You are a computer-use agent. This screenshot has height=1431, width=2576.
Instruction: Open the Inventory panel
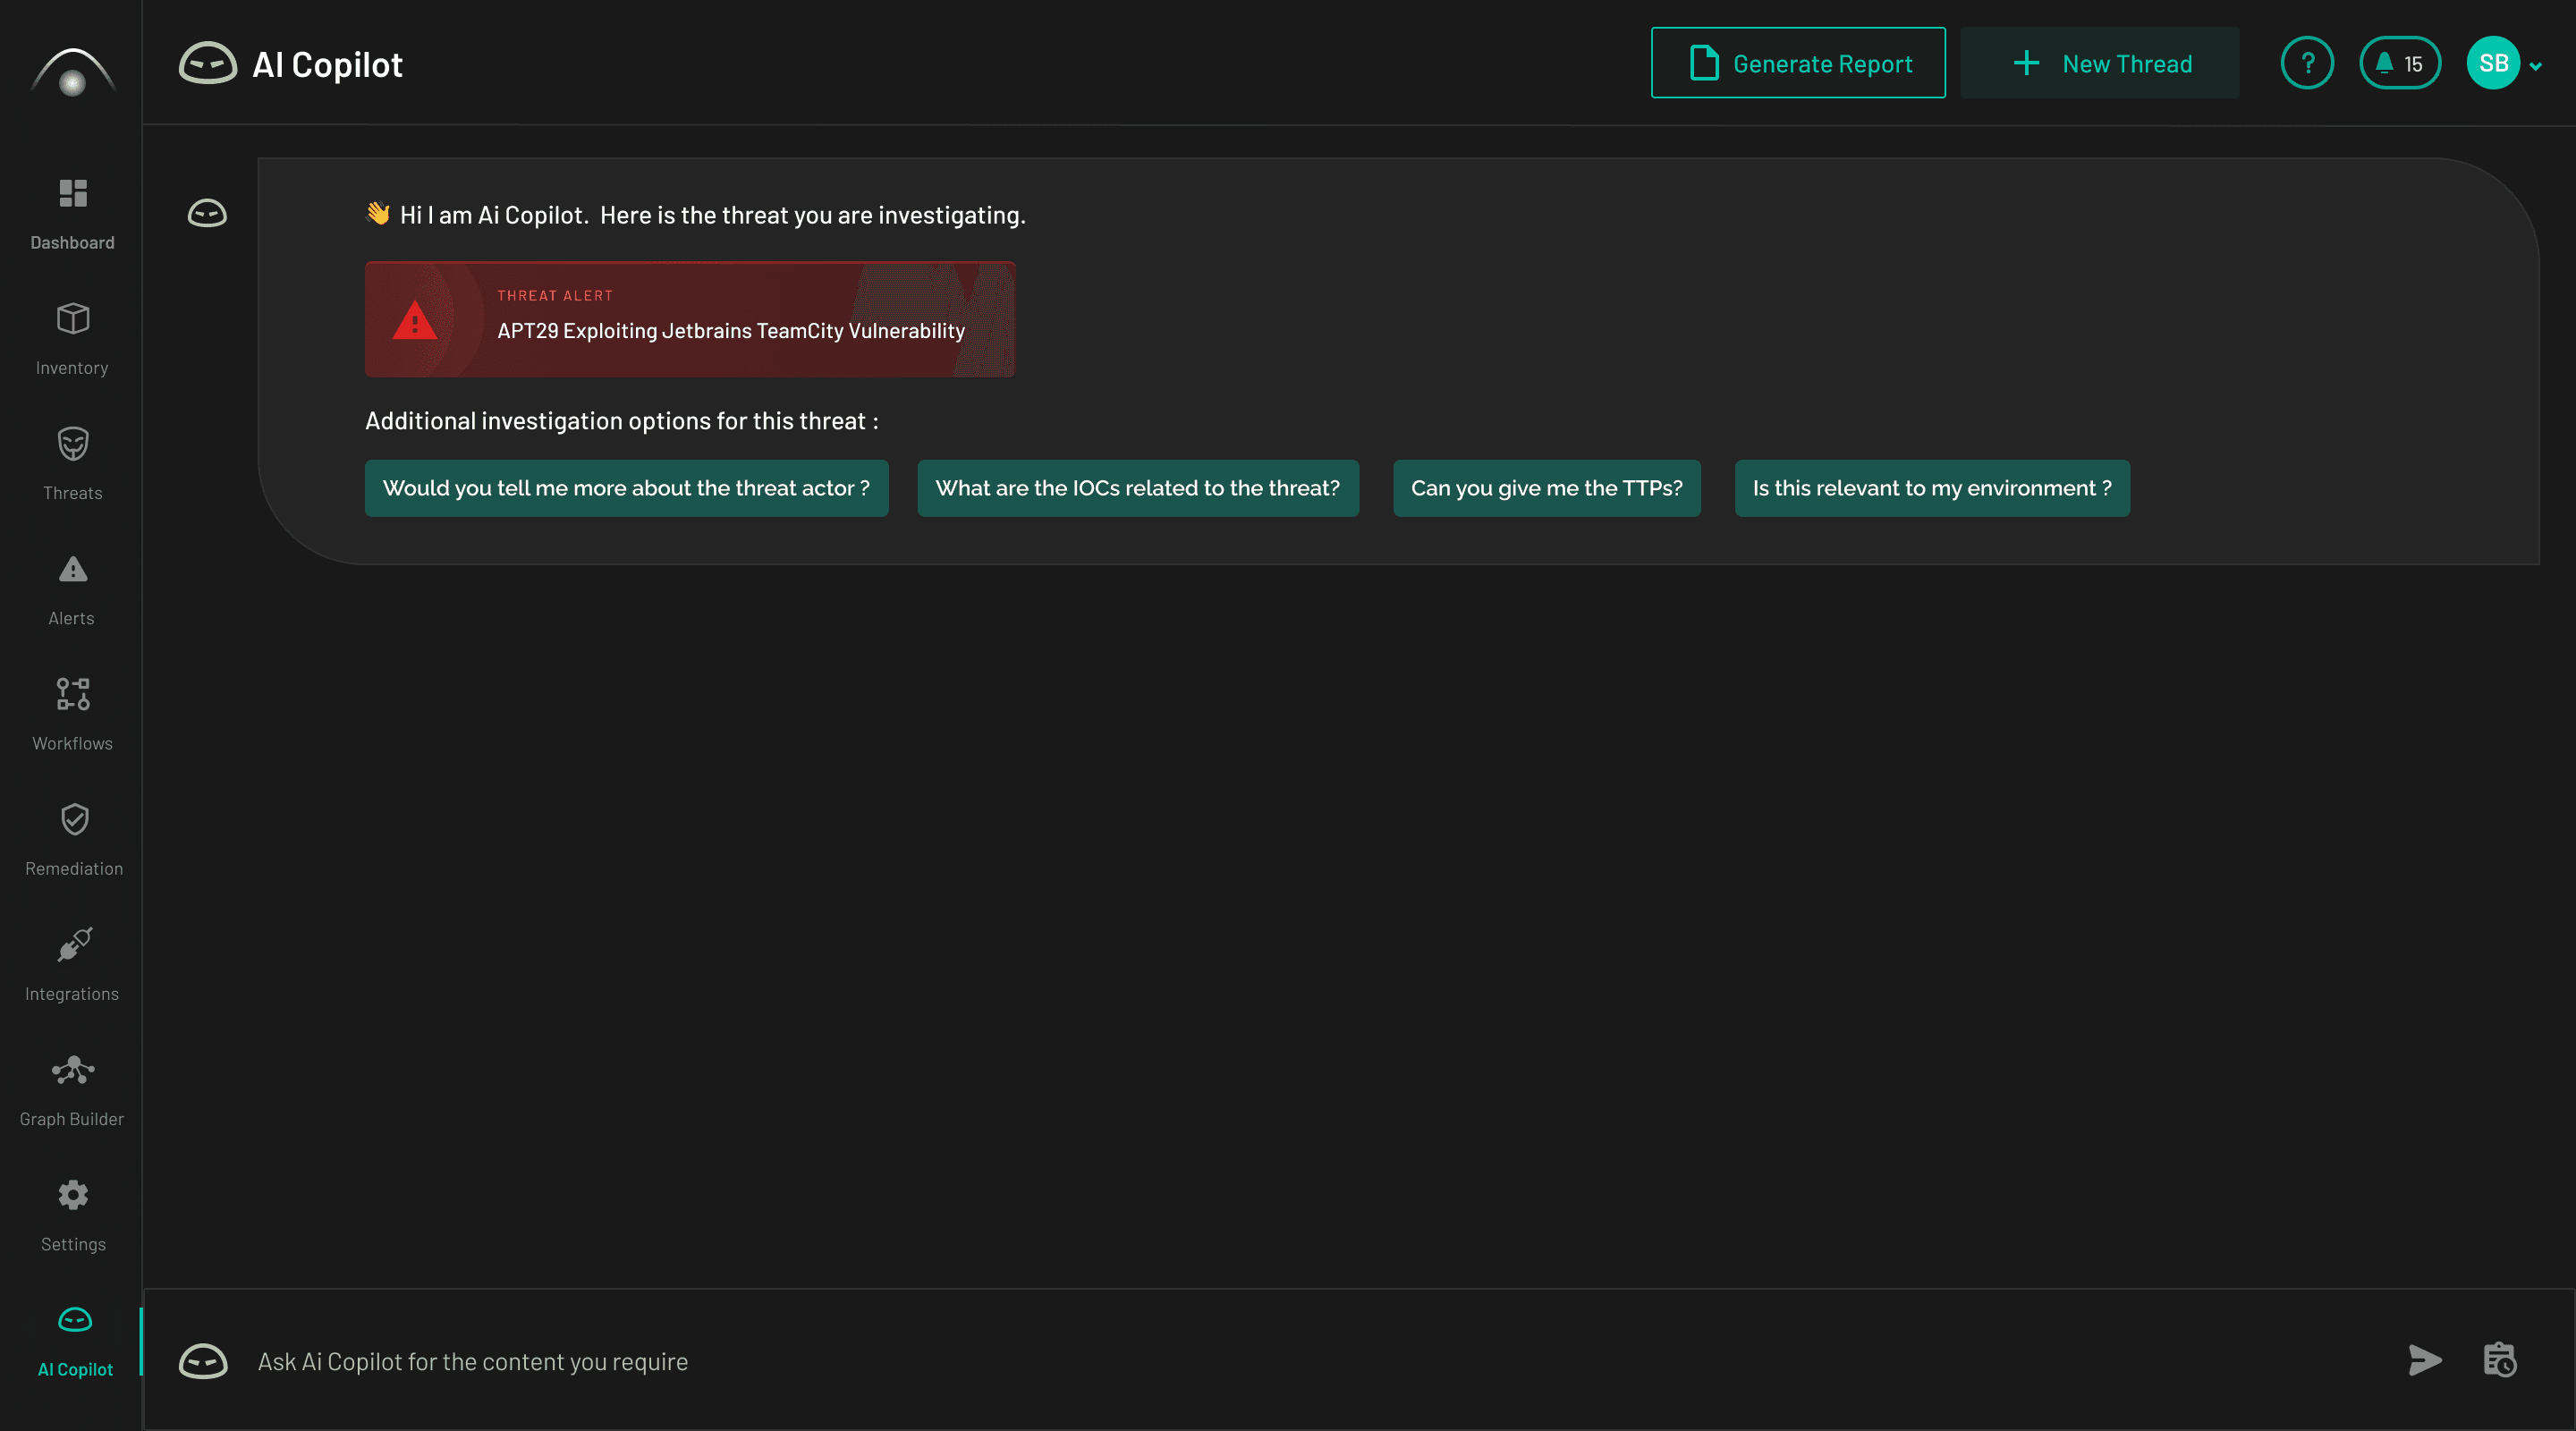click(x=72, y=338)
